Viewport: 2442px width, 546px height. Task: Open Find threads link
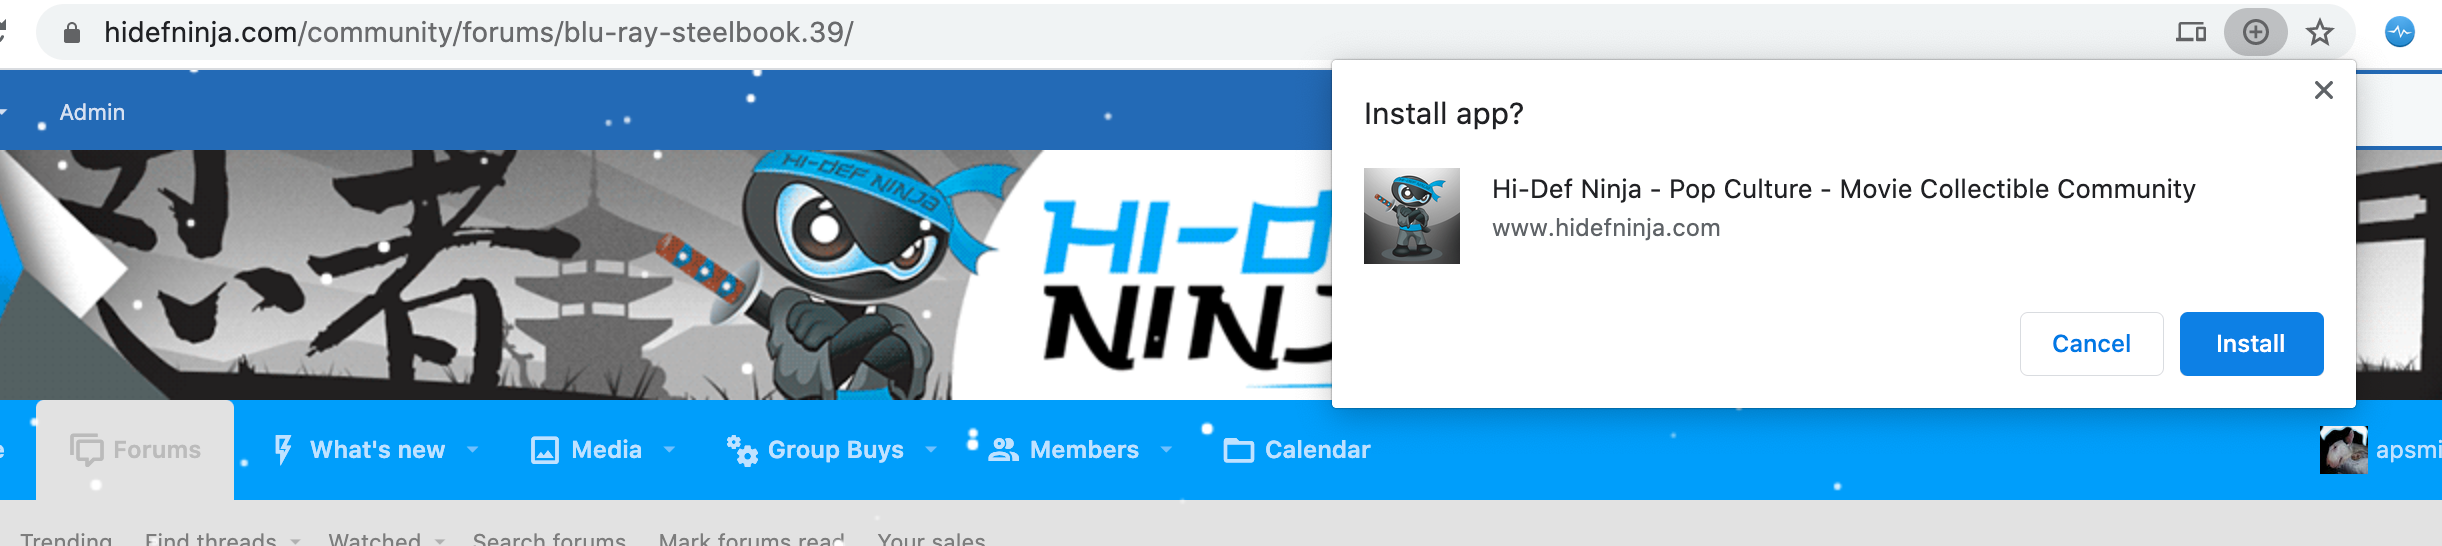210,539
